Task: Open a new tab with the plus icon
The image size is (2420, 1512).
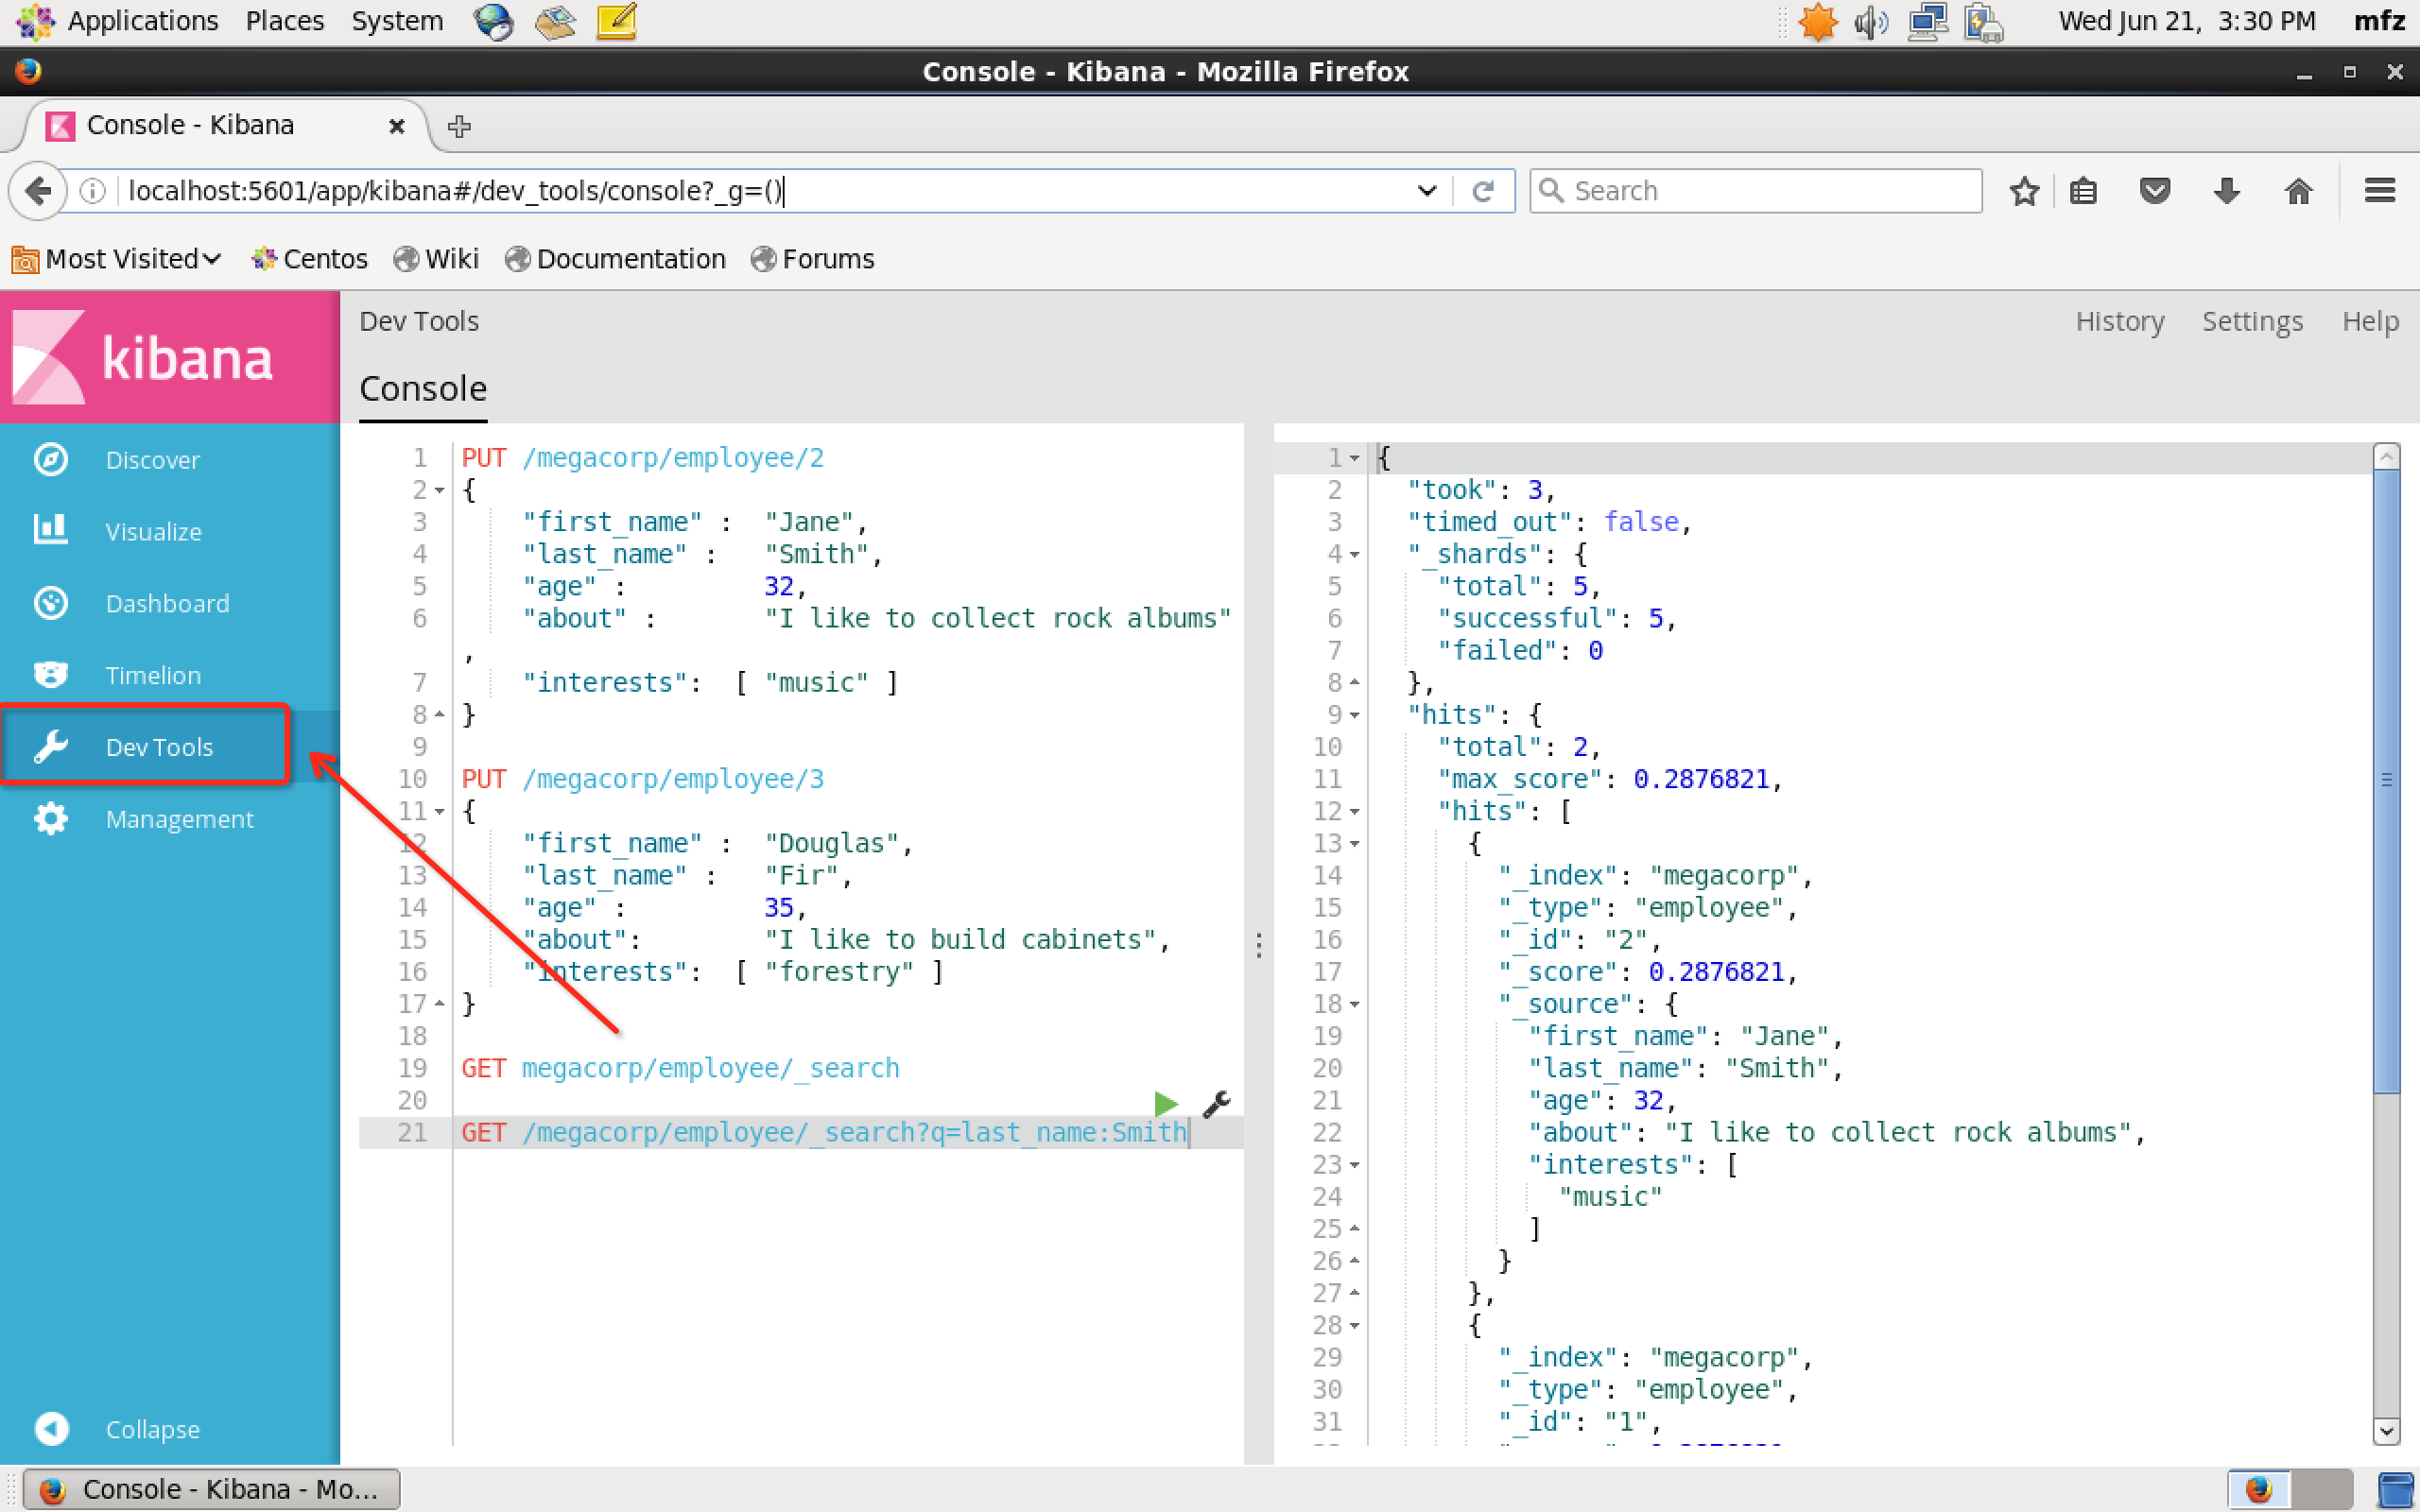Action: pos(459,126)
